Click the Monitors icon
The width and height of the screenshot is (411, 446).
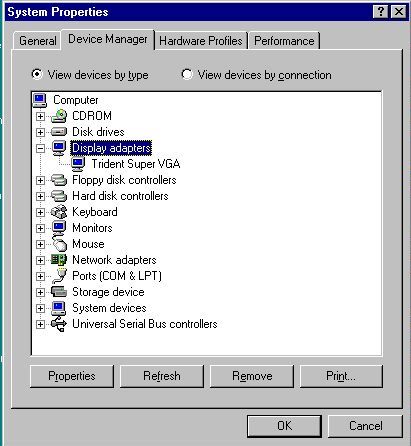pyautogui.click(x=59, y=228)
